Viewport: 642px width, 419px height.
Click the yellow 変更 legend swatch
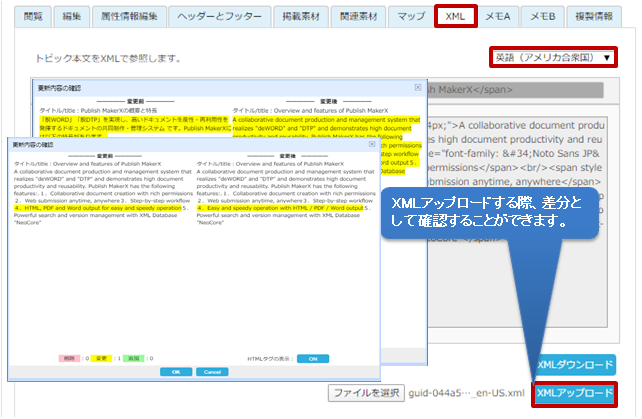pos(101,358)
